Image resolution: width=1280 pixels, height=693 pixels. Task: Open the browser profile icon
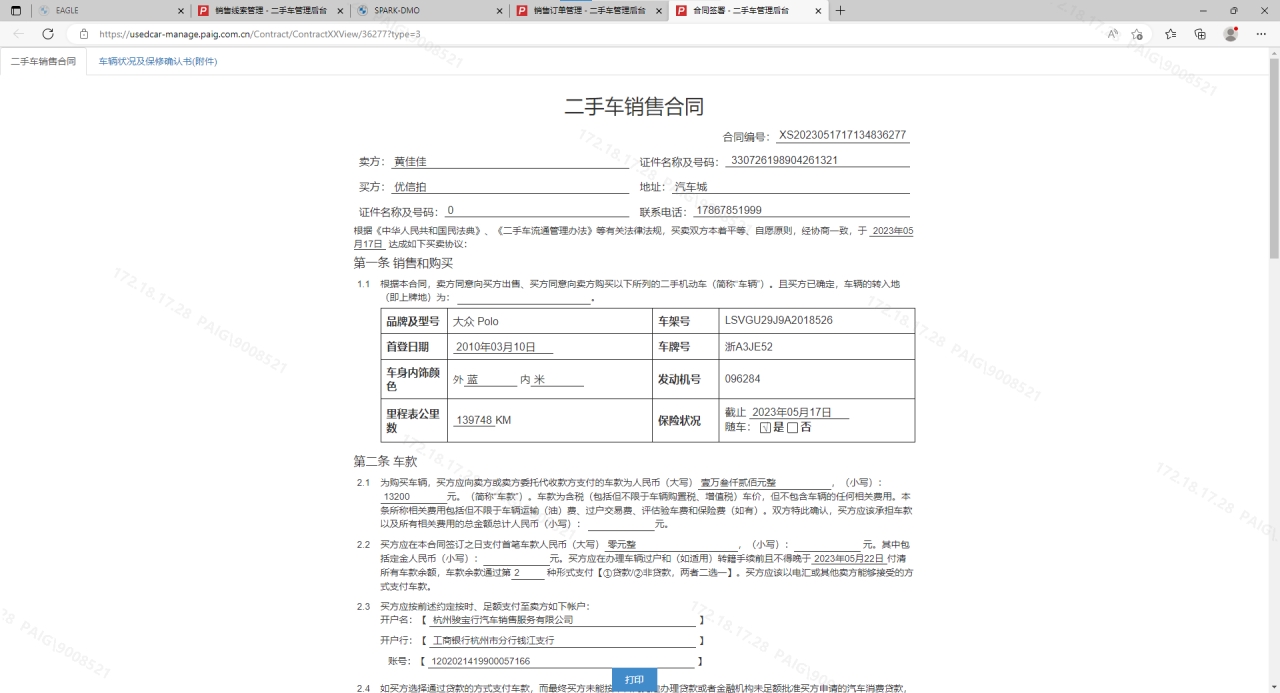pos(1231,33)
